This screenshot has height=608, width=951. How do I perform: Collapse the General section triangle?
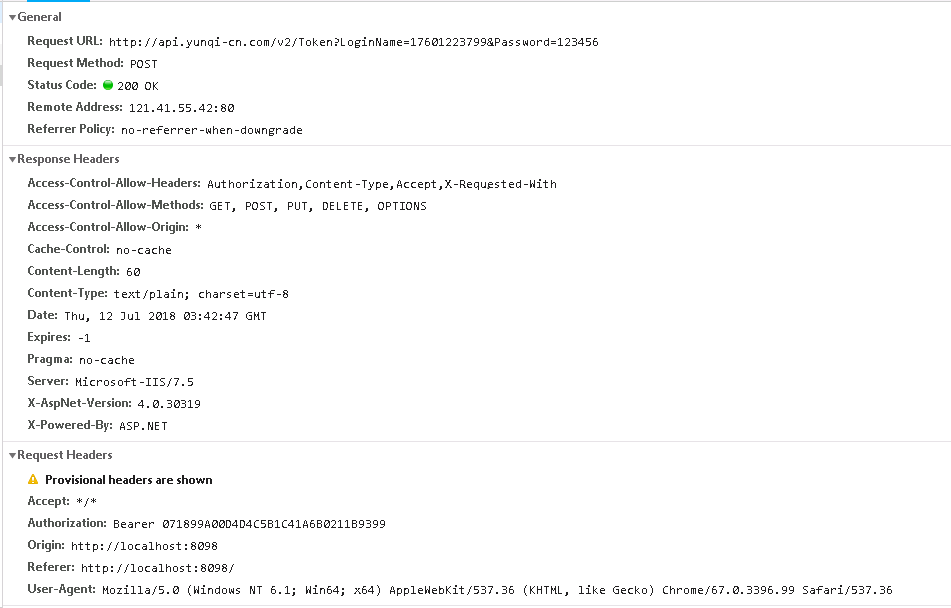click(x=12, y=17)
